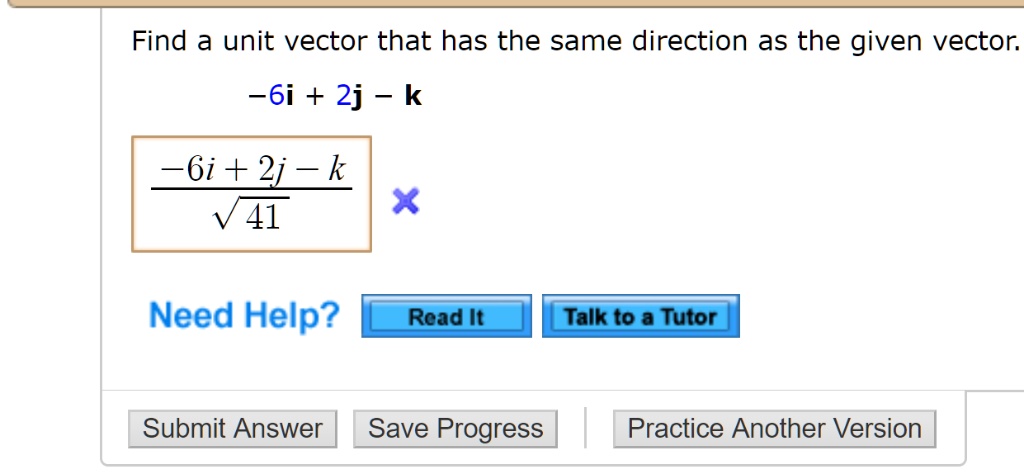Click the bold k in the given vector
This screenshot has width=1024, height=474.
click(413, 96)
